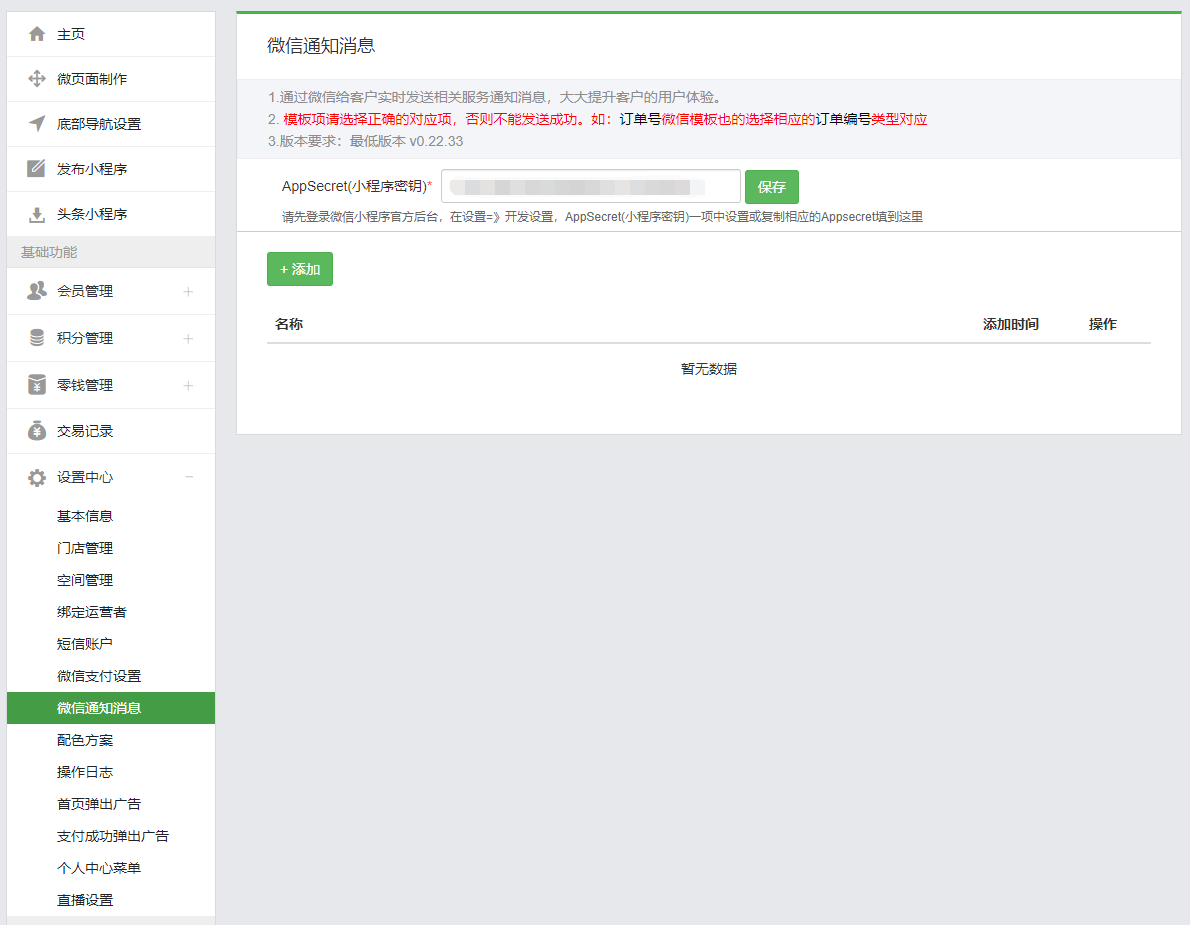Collapse 设置中心 with its minus sign
The width and height of the screenshot is (1190, 925).
[x=189, y=477]
